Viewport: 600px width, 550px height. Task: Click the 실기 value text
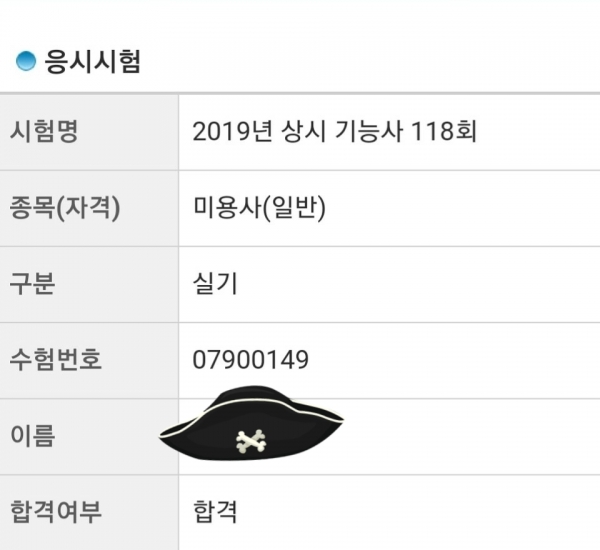click(215, 284)
